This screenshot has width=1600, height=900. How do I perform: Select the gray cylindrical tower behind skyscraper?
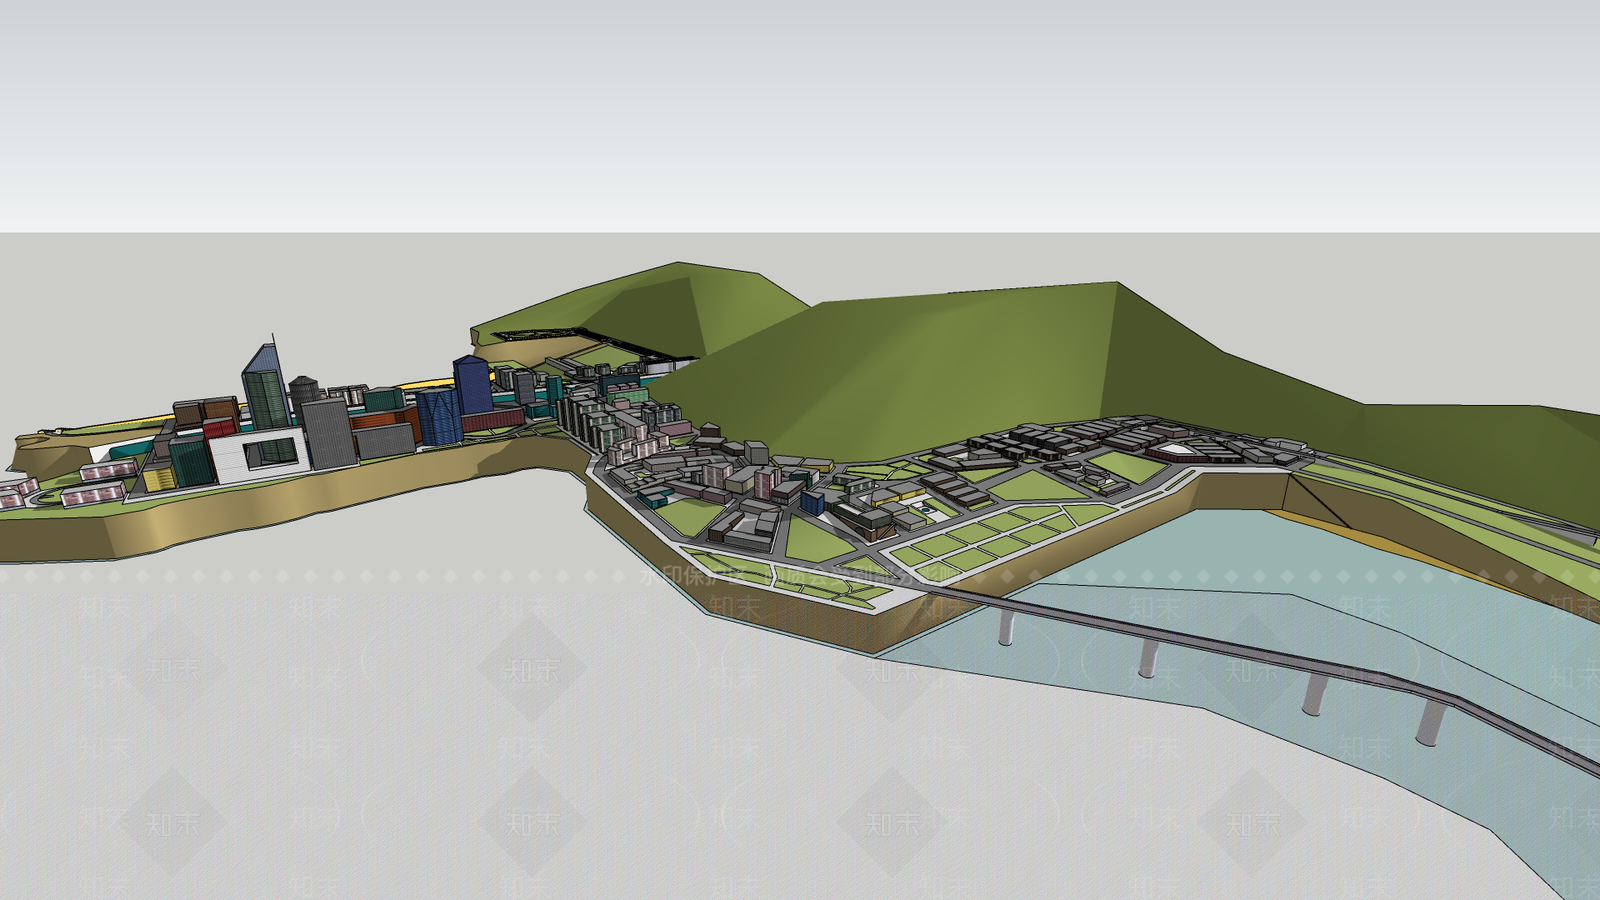303,392
